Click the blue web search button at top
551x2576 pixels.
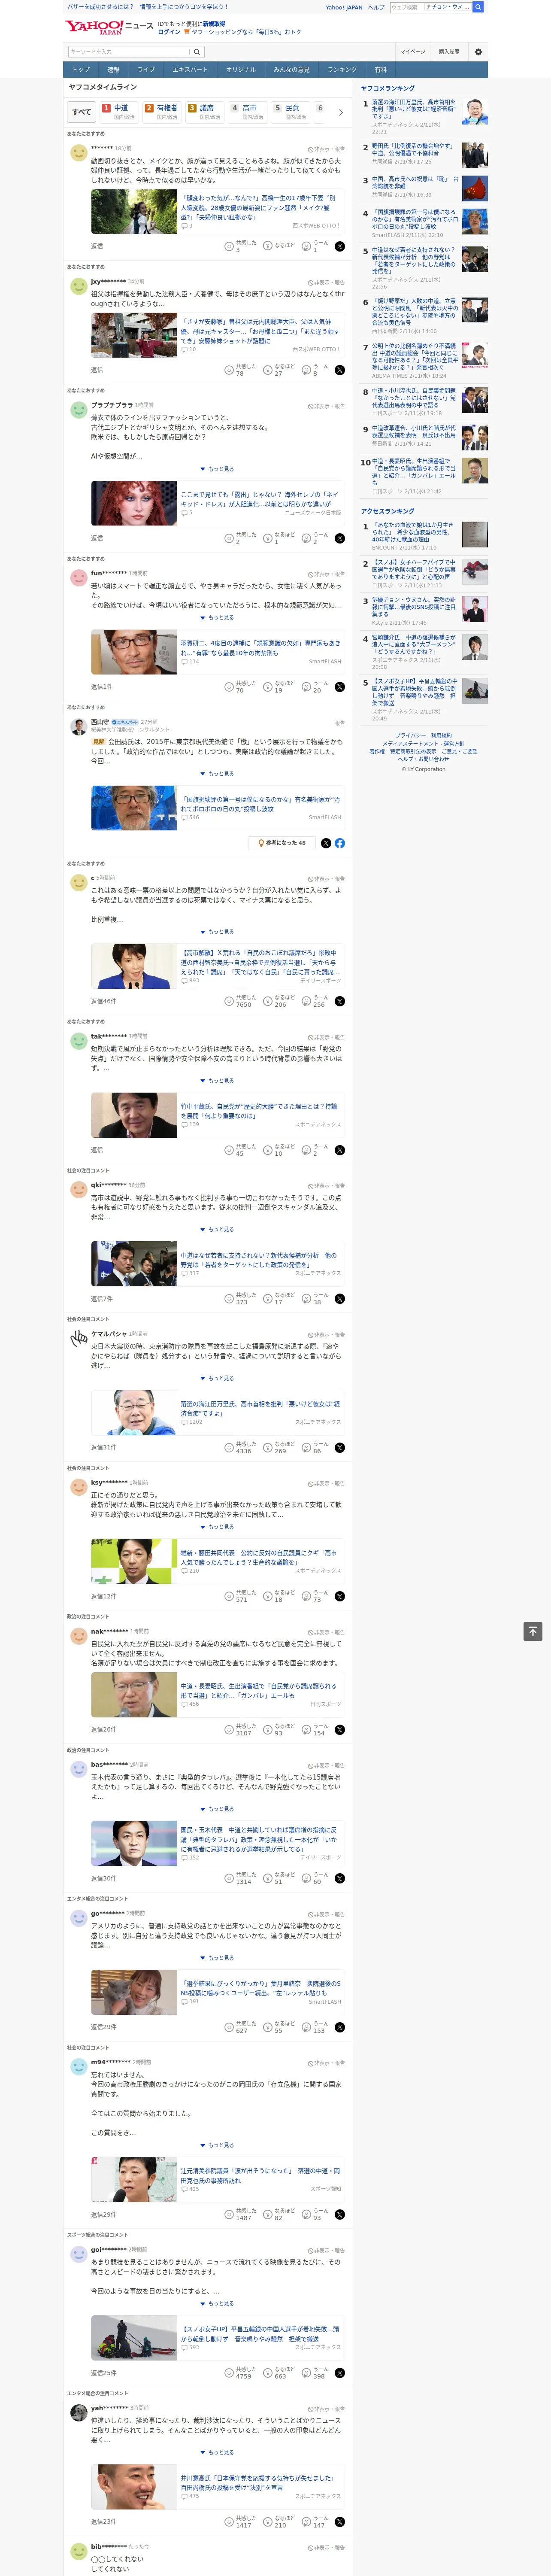(x=478, y=7)
